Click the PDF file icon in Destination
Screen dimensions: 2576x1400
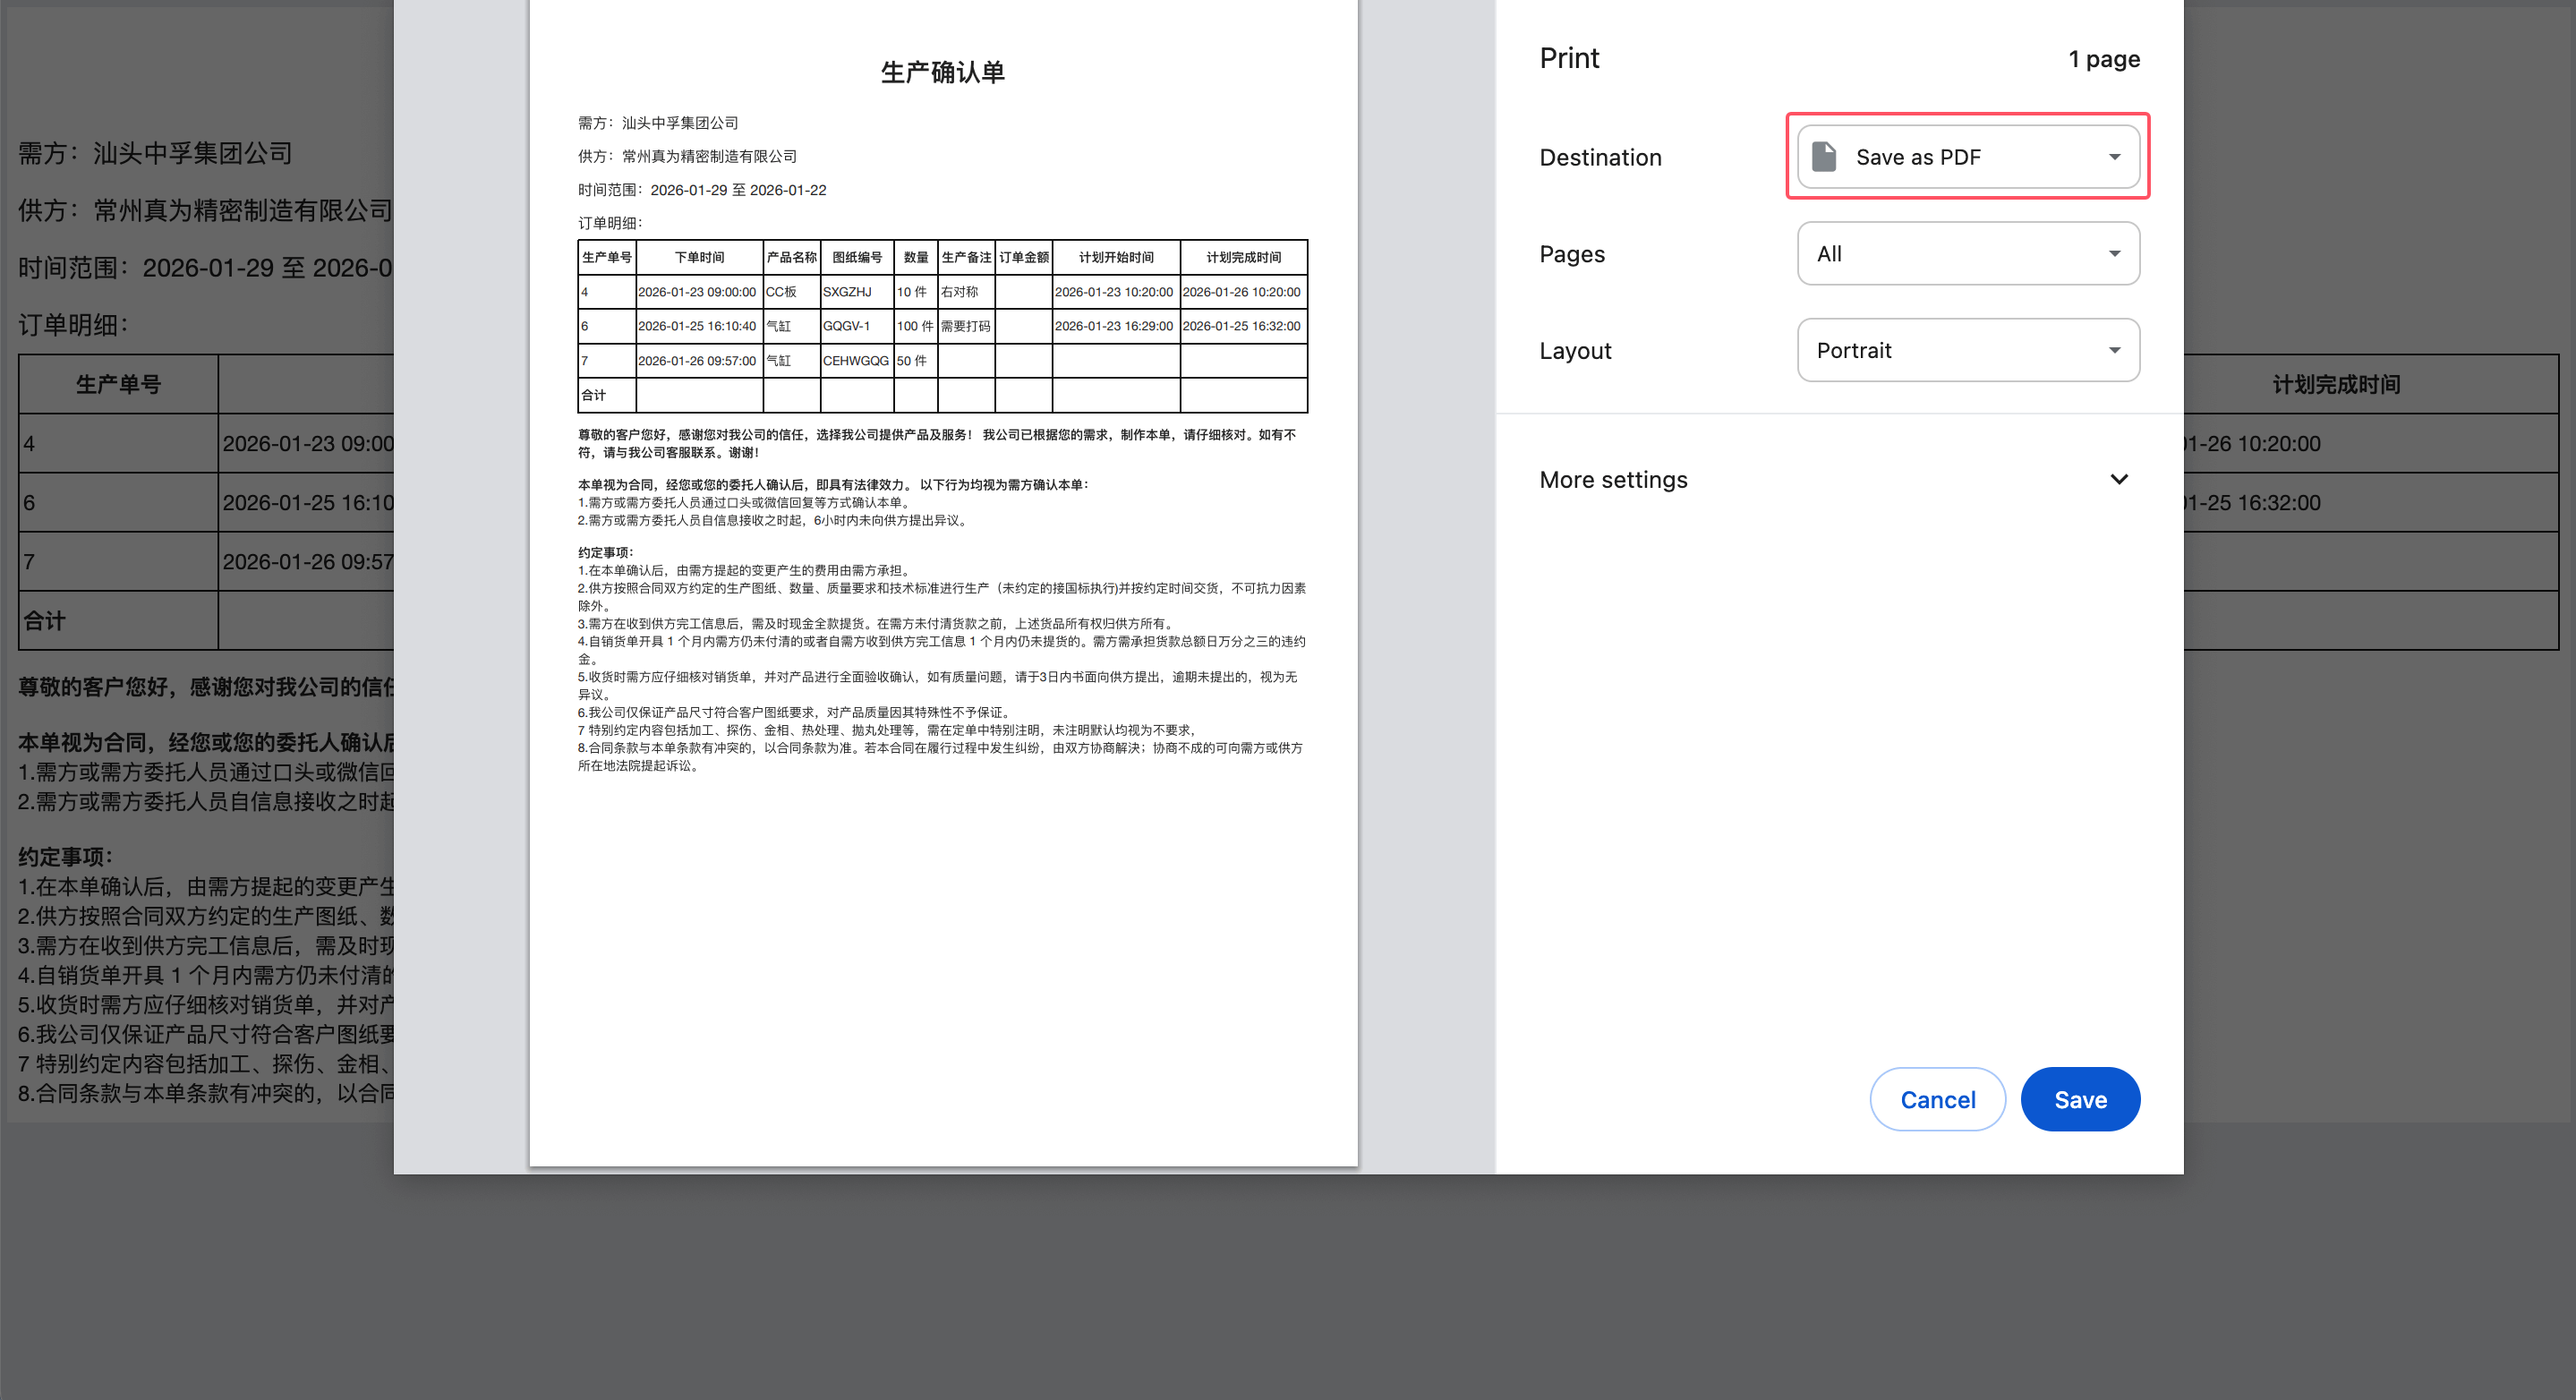(x=1824, y=157)
